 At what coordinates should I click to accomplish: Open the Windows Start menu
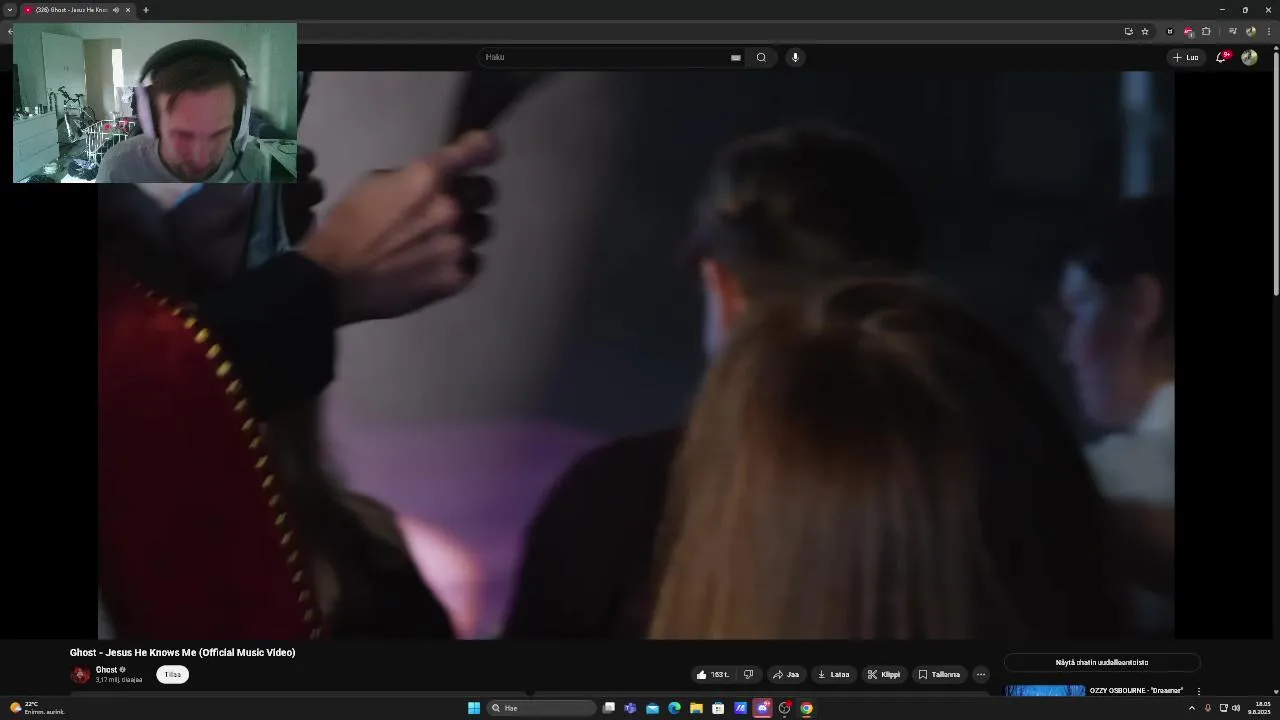pyautogui.click(x=474, y=708)
